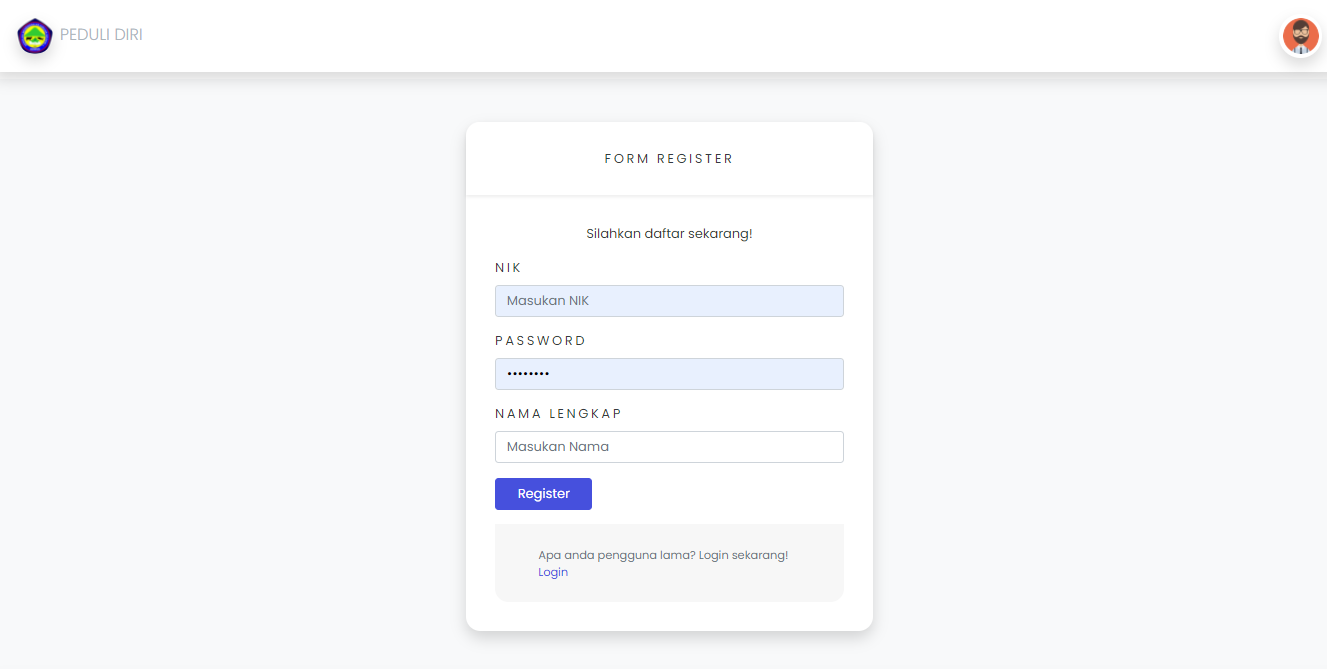Focus the Password input field
Screen dimensions: 1327x669
tap(668, 373)
